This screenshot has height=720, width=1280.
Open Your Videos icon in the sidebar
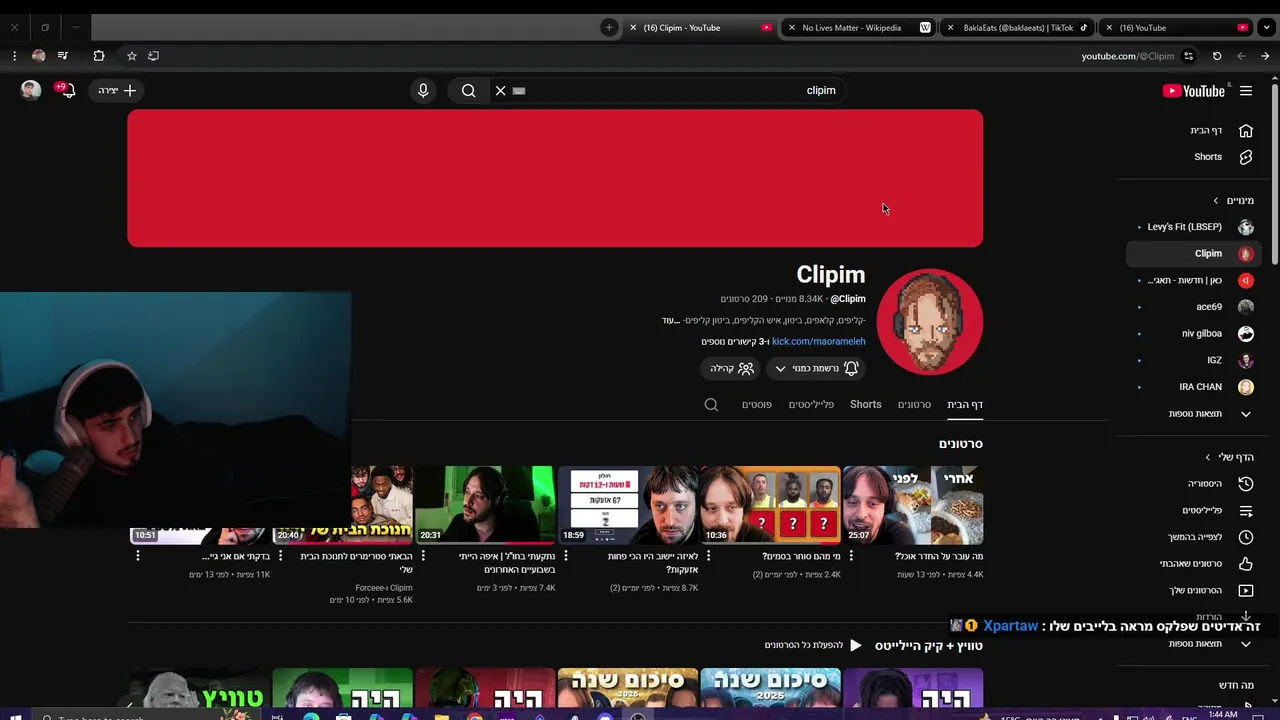pyautogui.click(x=1246, y=590)
